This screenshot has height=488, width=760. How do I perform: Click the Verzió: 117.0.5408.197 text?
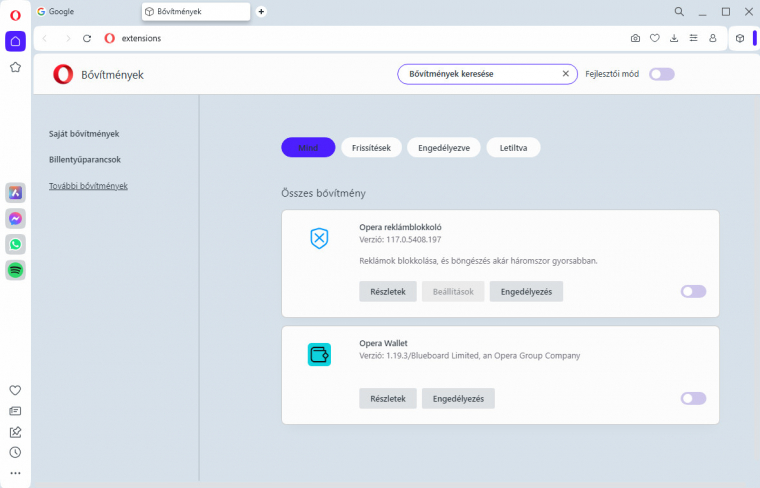point(400,239)
